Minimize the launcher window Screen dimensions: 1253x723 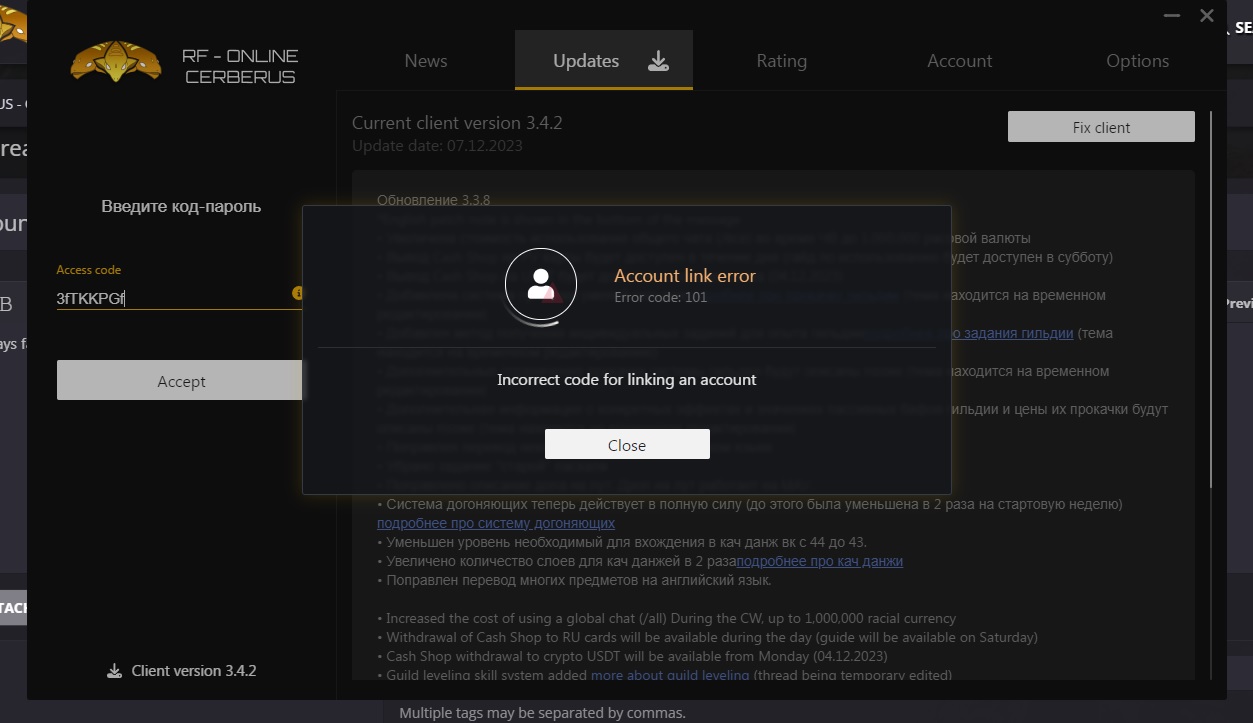[1171, 15]
